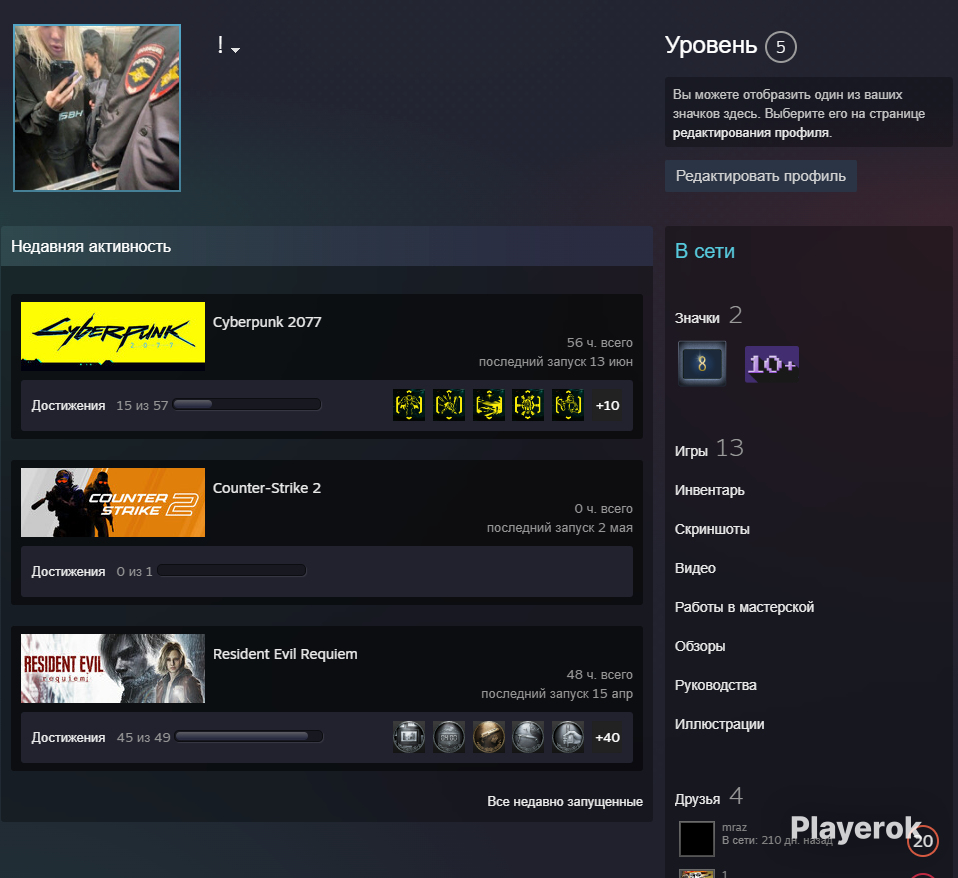
Task: Open the first Cyberpunk 2077 achievement icon
Action: (409, 405)
